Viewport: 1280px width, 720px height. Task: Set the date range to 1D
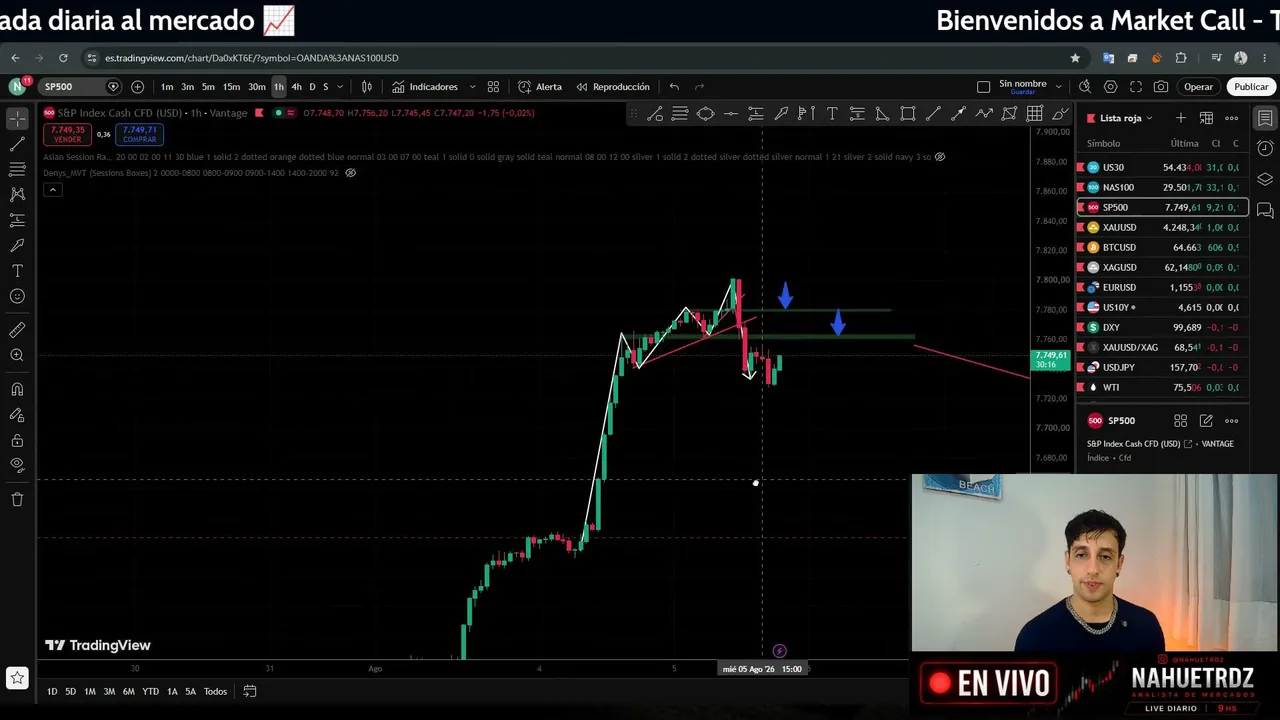(52, 691)
